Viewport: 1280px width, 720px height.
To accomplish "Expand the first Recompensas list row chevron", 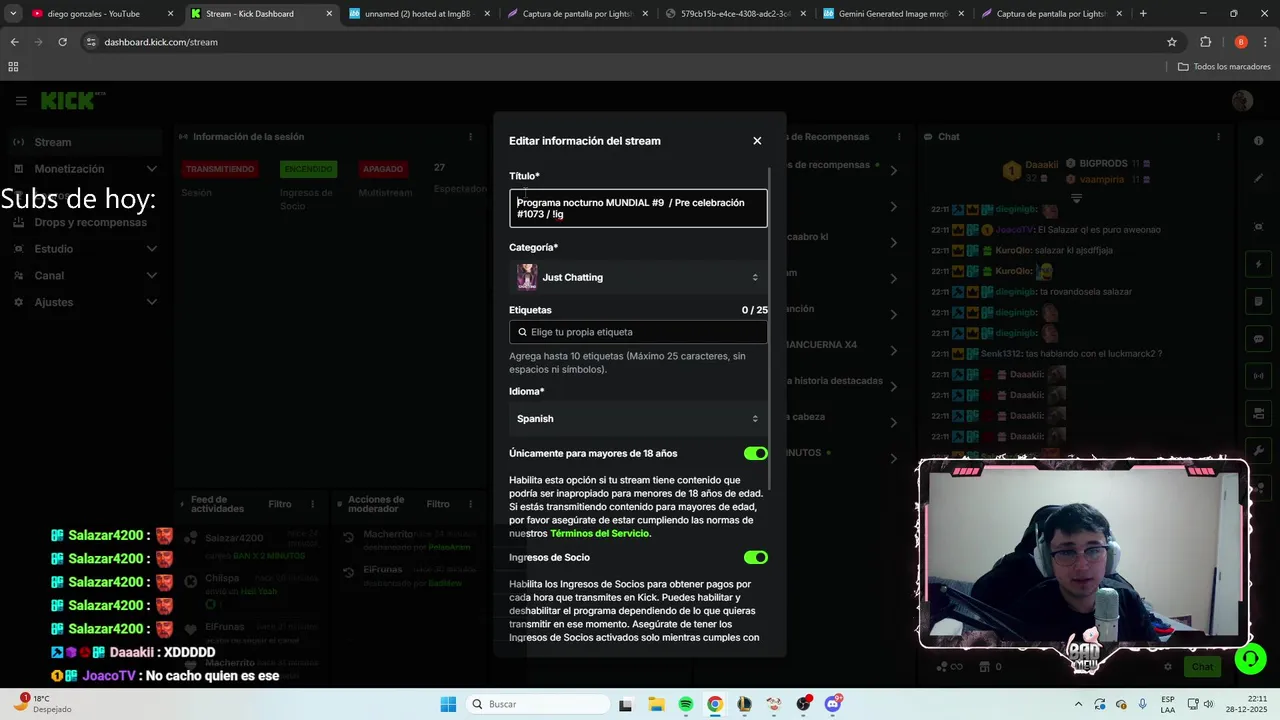I will pyautogui.click(x=894, y=170).
